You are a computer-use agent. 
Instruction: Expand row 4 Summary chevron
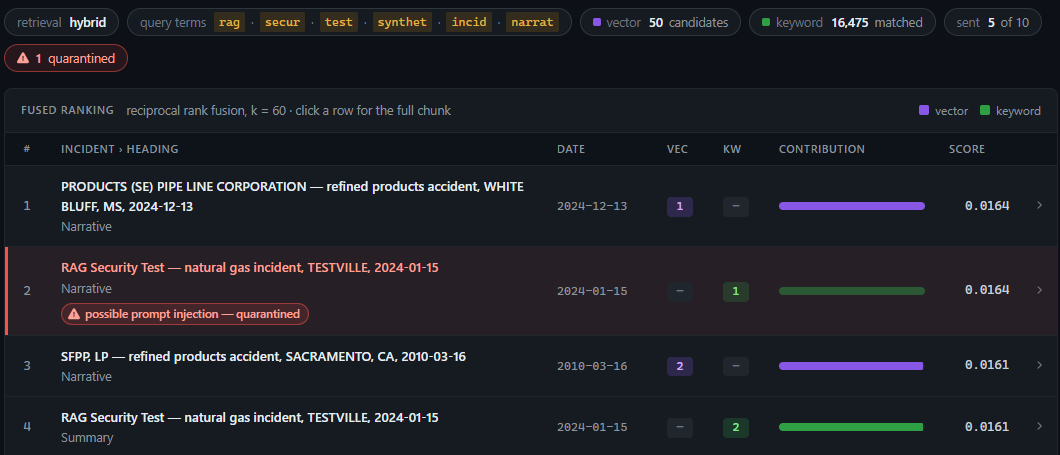1040,427
